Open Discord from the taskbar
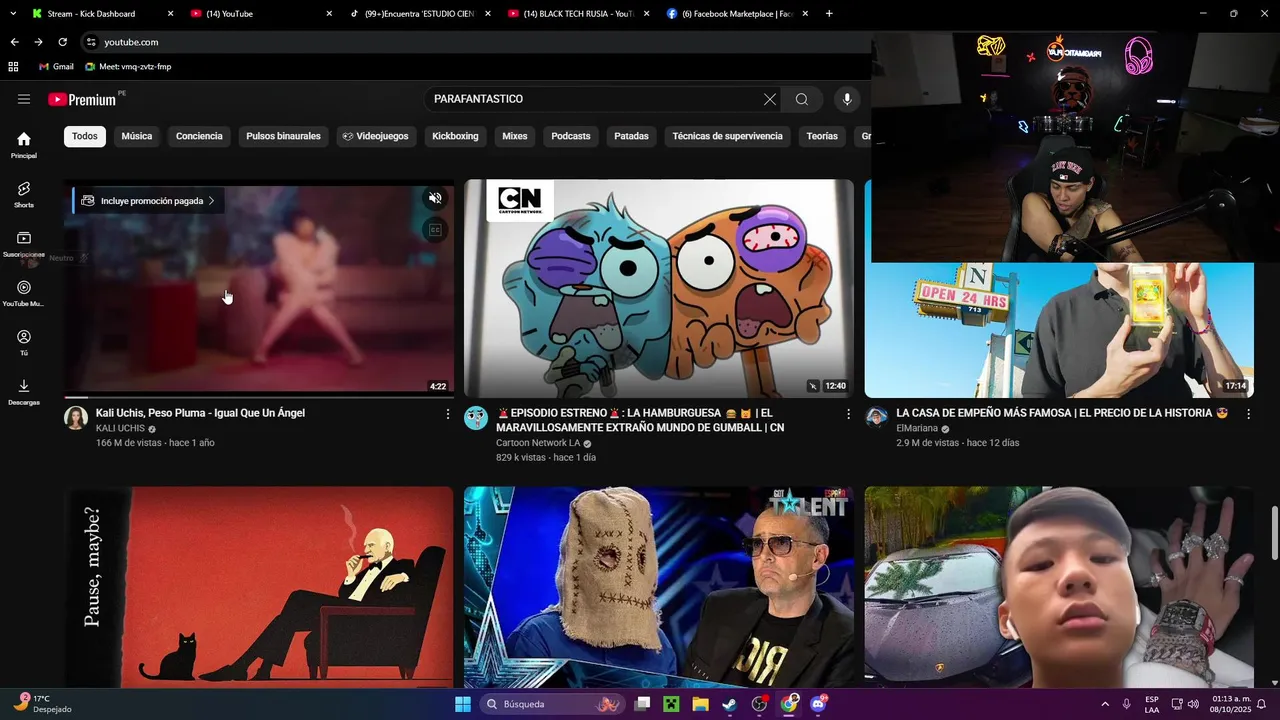 coord(818,704)
